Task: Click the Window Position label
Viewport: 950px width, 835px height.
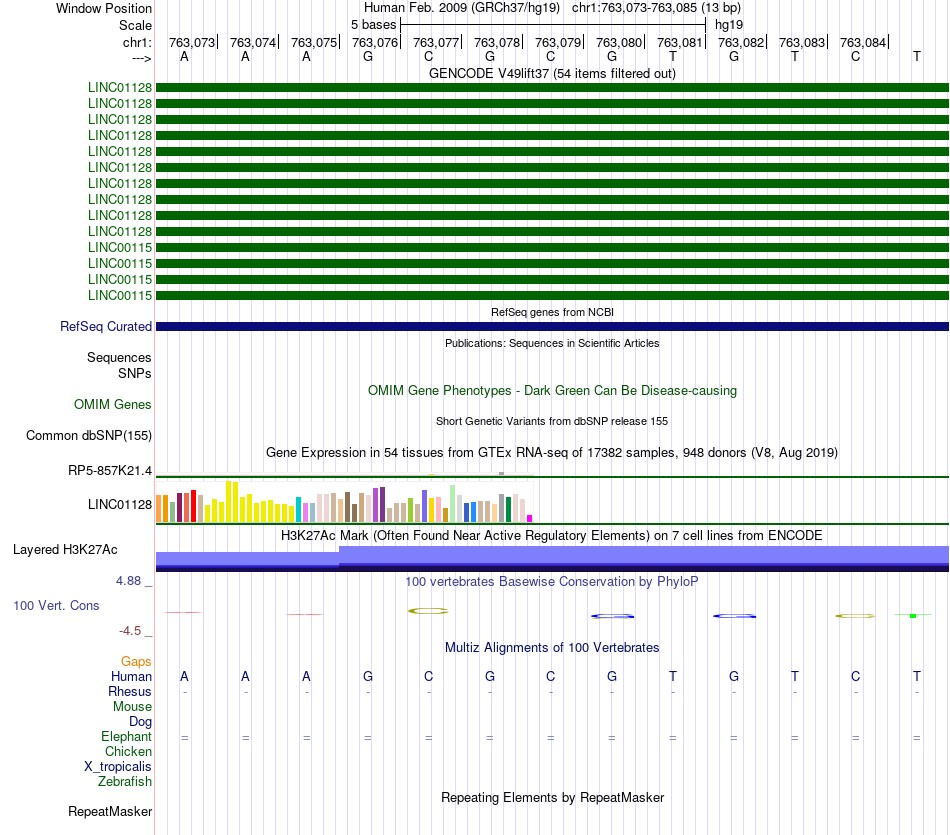Action: click(x=104, y=8)
